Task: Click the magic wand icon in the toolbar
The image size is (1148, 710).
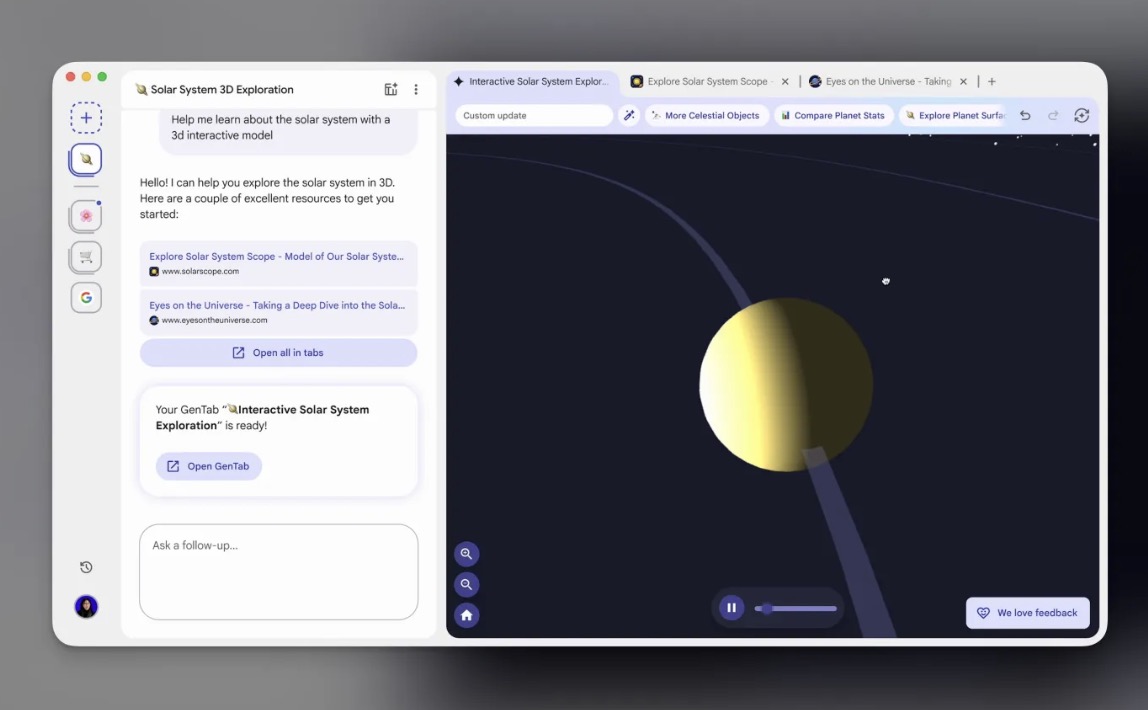Action: pos(629,115)
